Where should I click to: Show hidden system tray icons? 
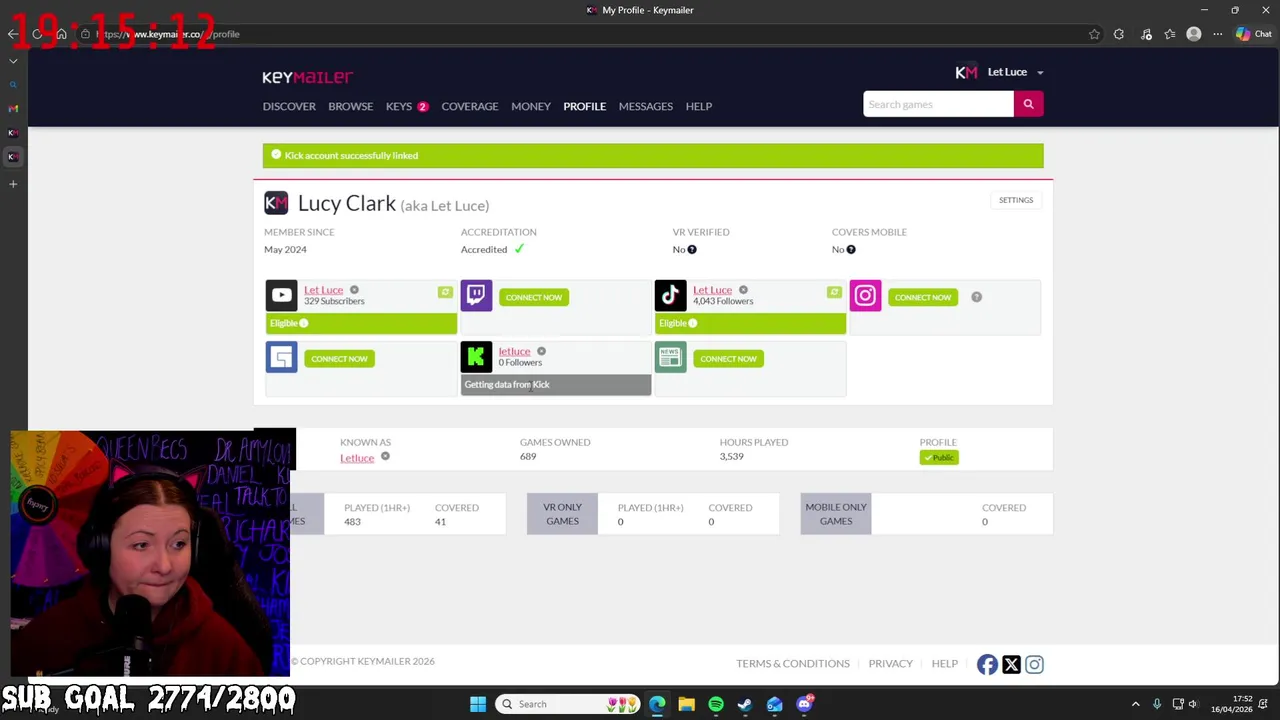[1135, 704]
